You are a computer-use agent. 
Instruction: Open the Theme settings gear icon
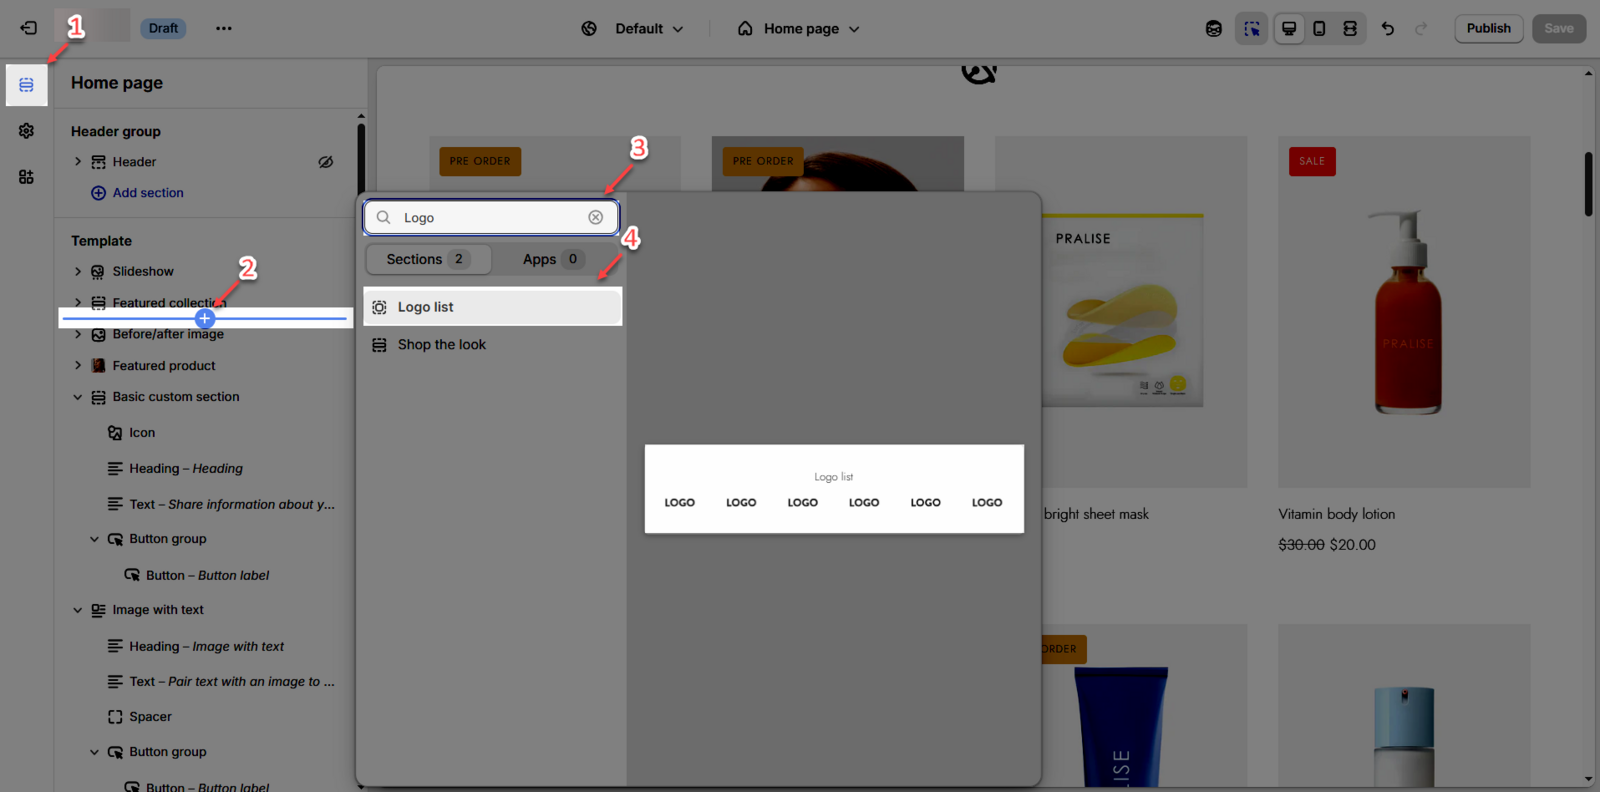click(x=26, y=131)
